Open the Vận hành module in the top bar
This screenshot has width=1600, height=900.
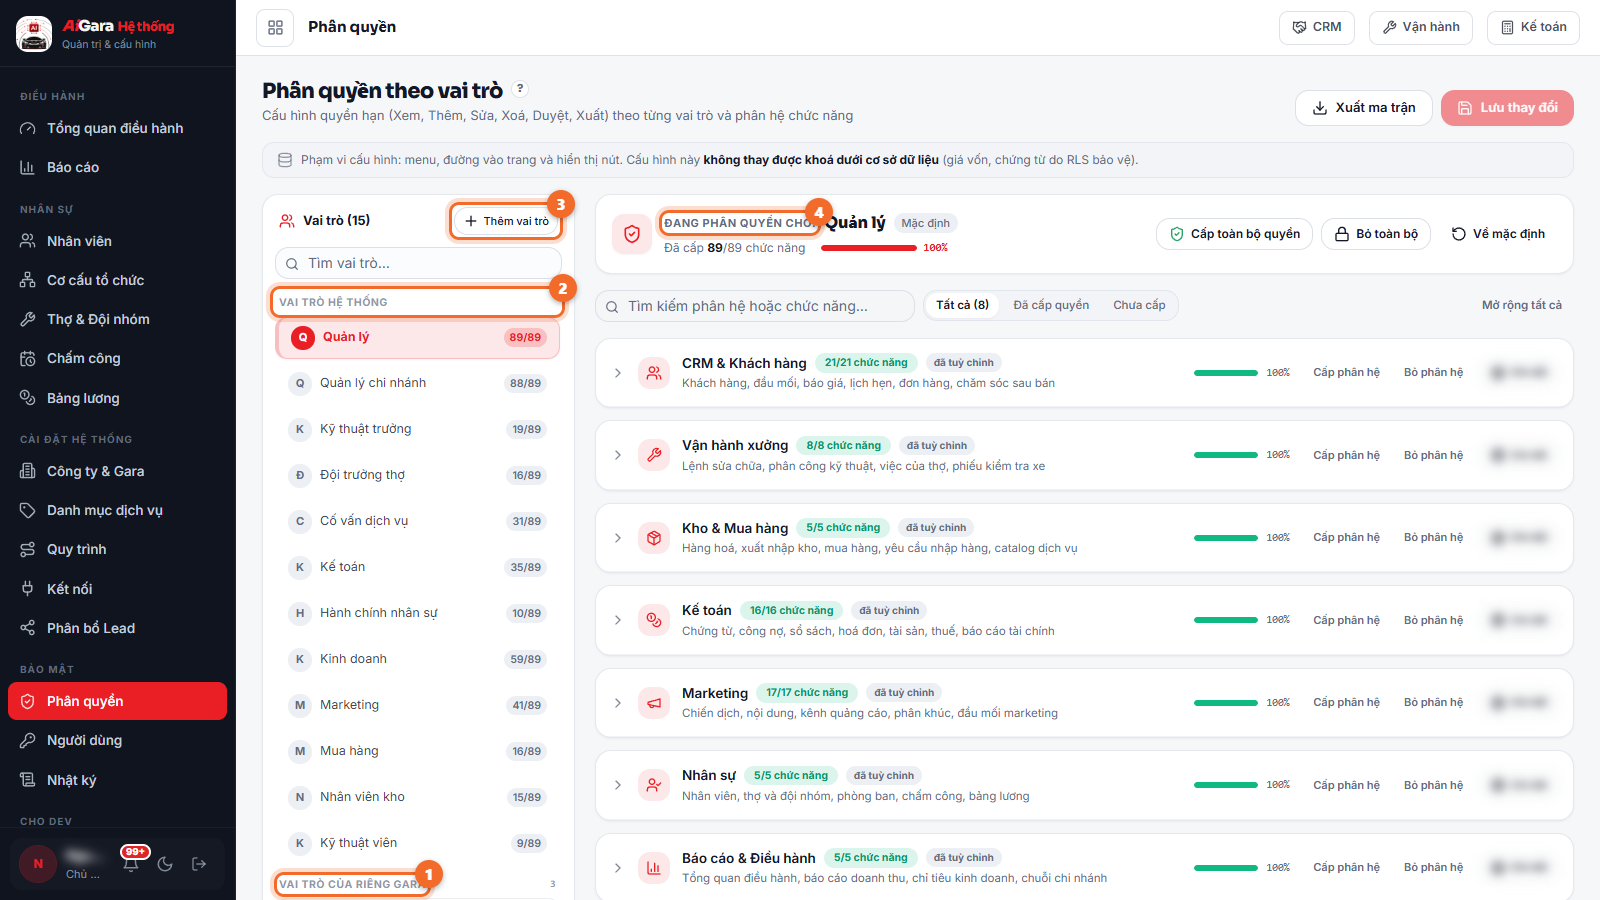point(1421,27)
